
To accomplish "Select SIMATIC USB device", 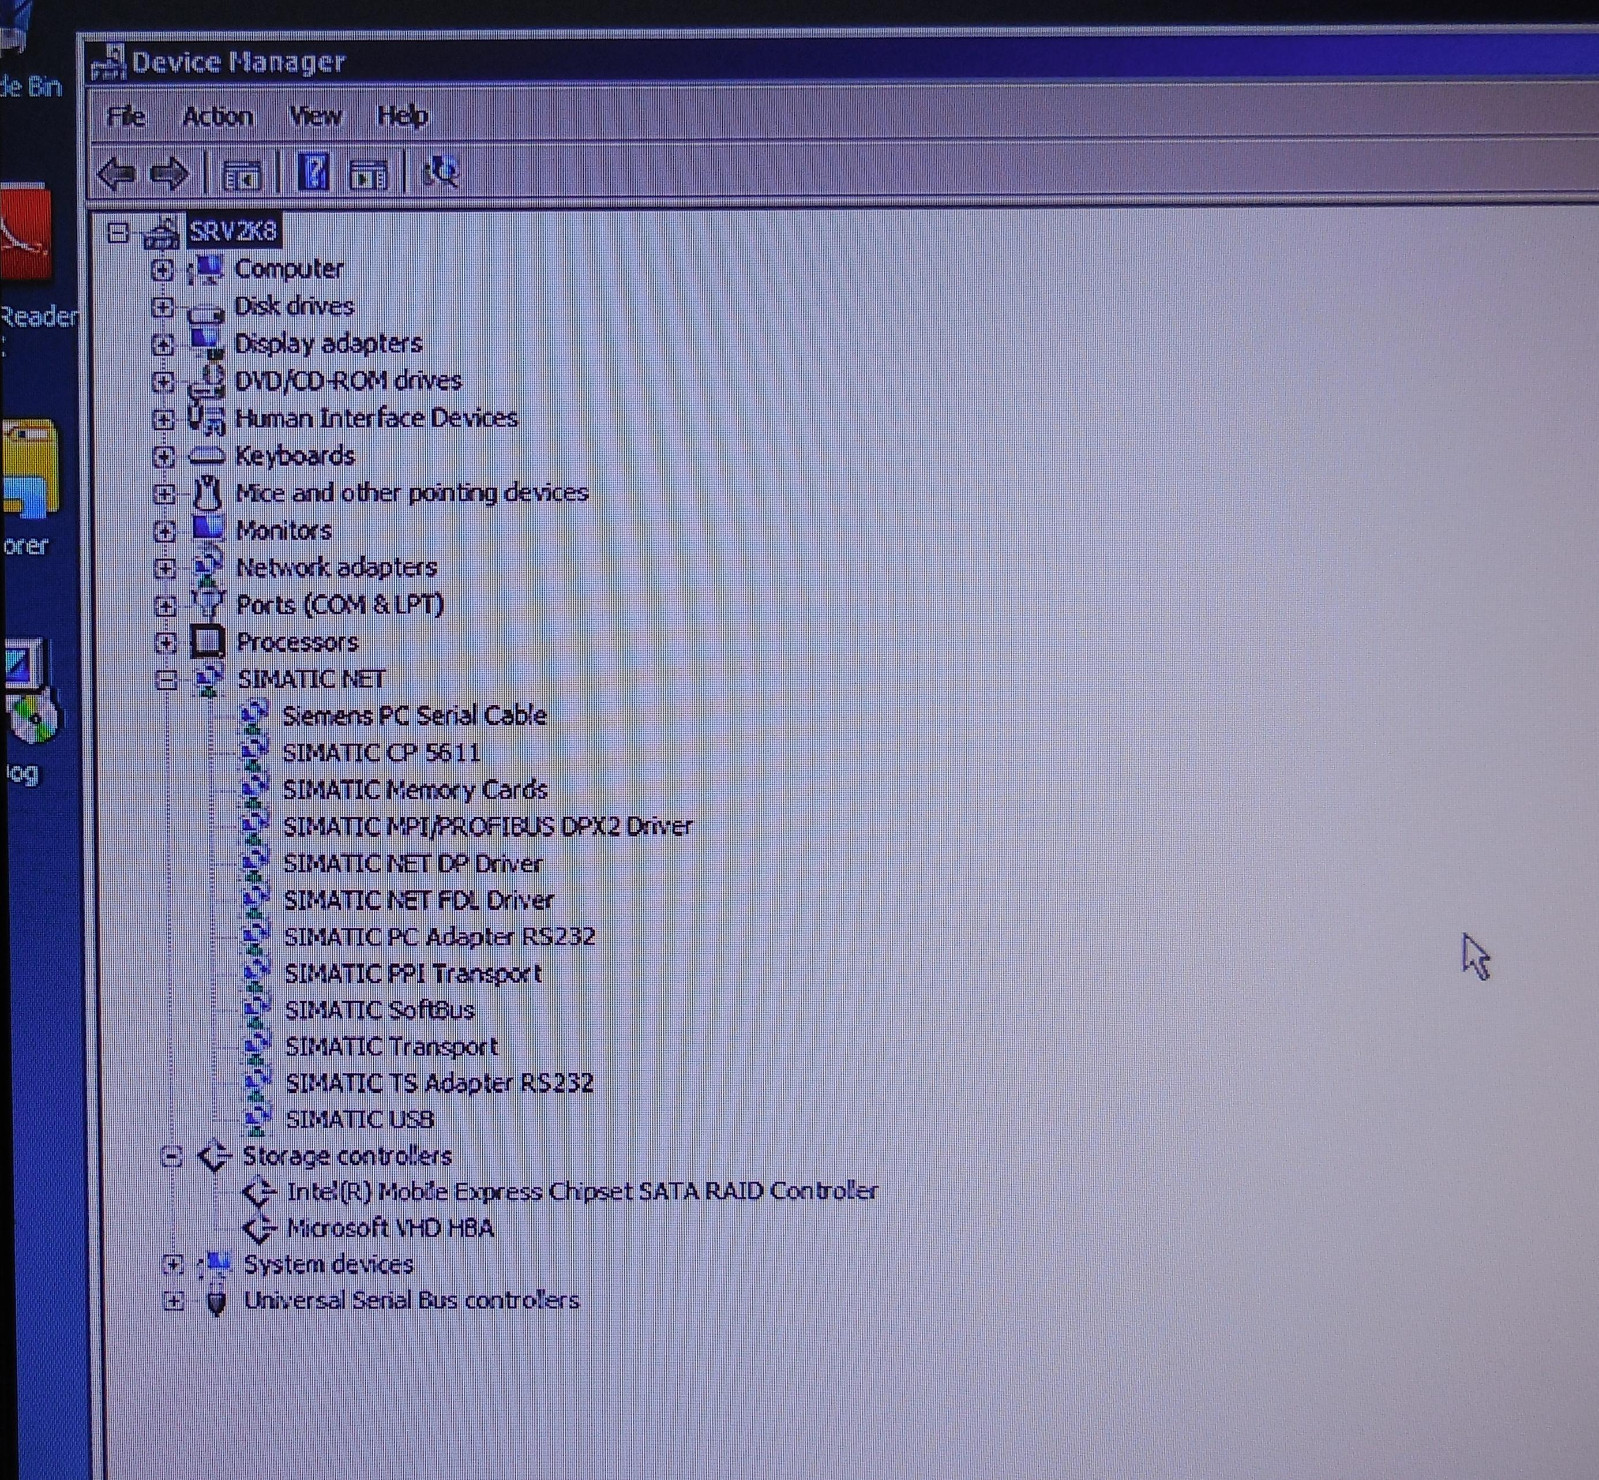I will pos(360,1120).
